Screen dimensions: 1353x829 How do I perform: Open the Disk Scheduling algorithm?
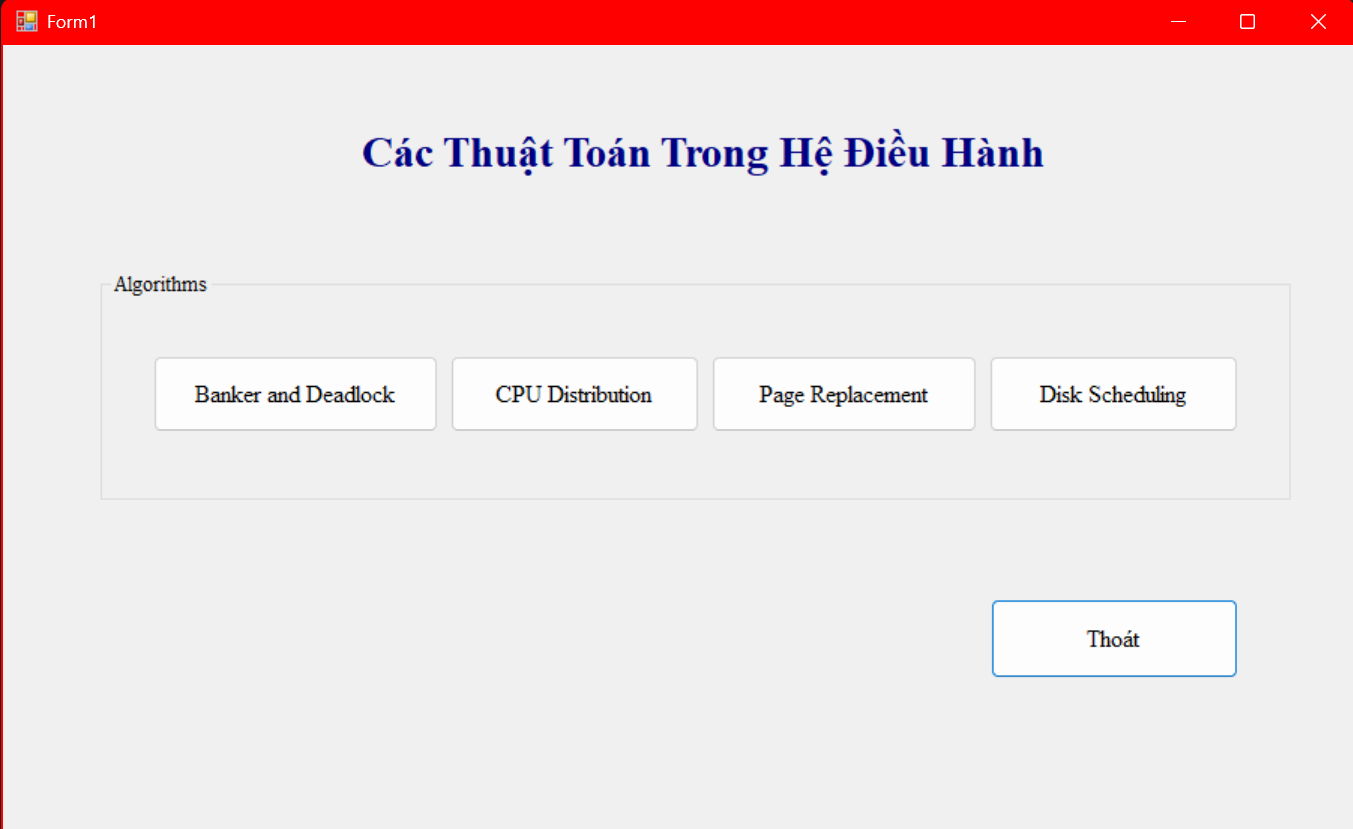[x=1113, y=394]
